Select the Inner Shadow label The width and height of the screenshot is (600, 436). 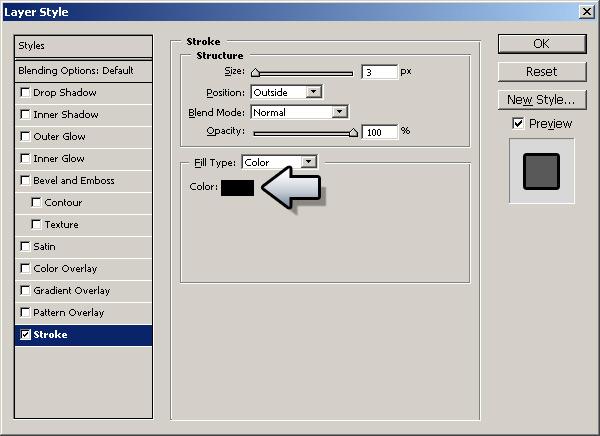click(x=66, y=114)
